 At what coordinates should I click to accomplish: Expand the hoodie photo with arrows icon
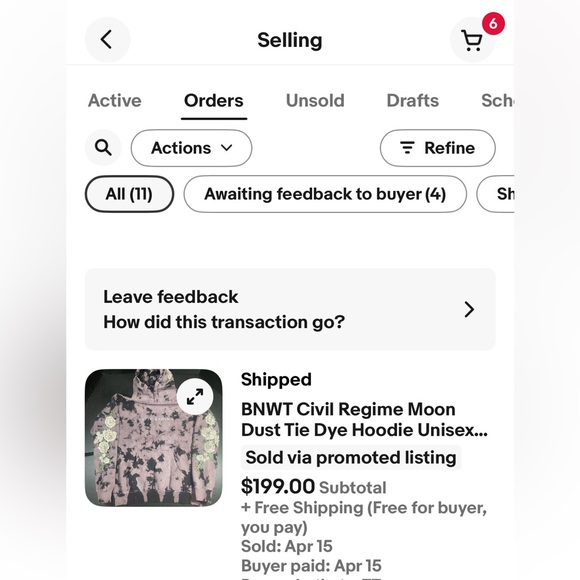click(195, 397)
